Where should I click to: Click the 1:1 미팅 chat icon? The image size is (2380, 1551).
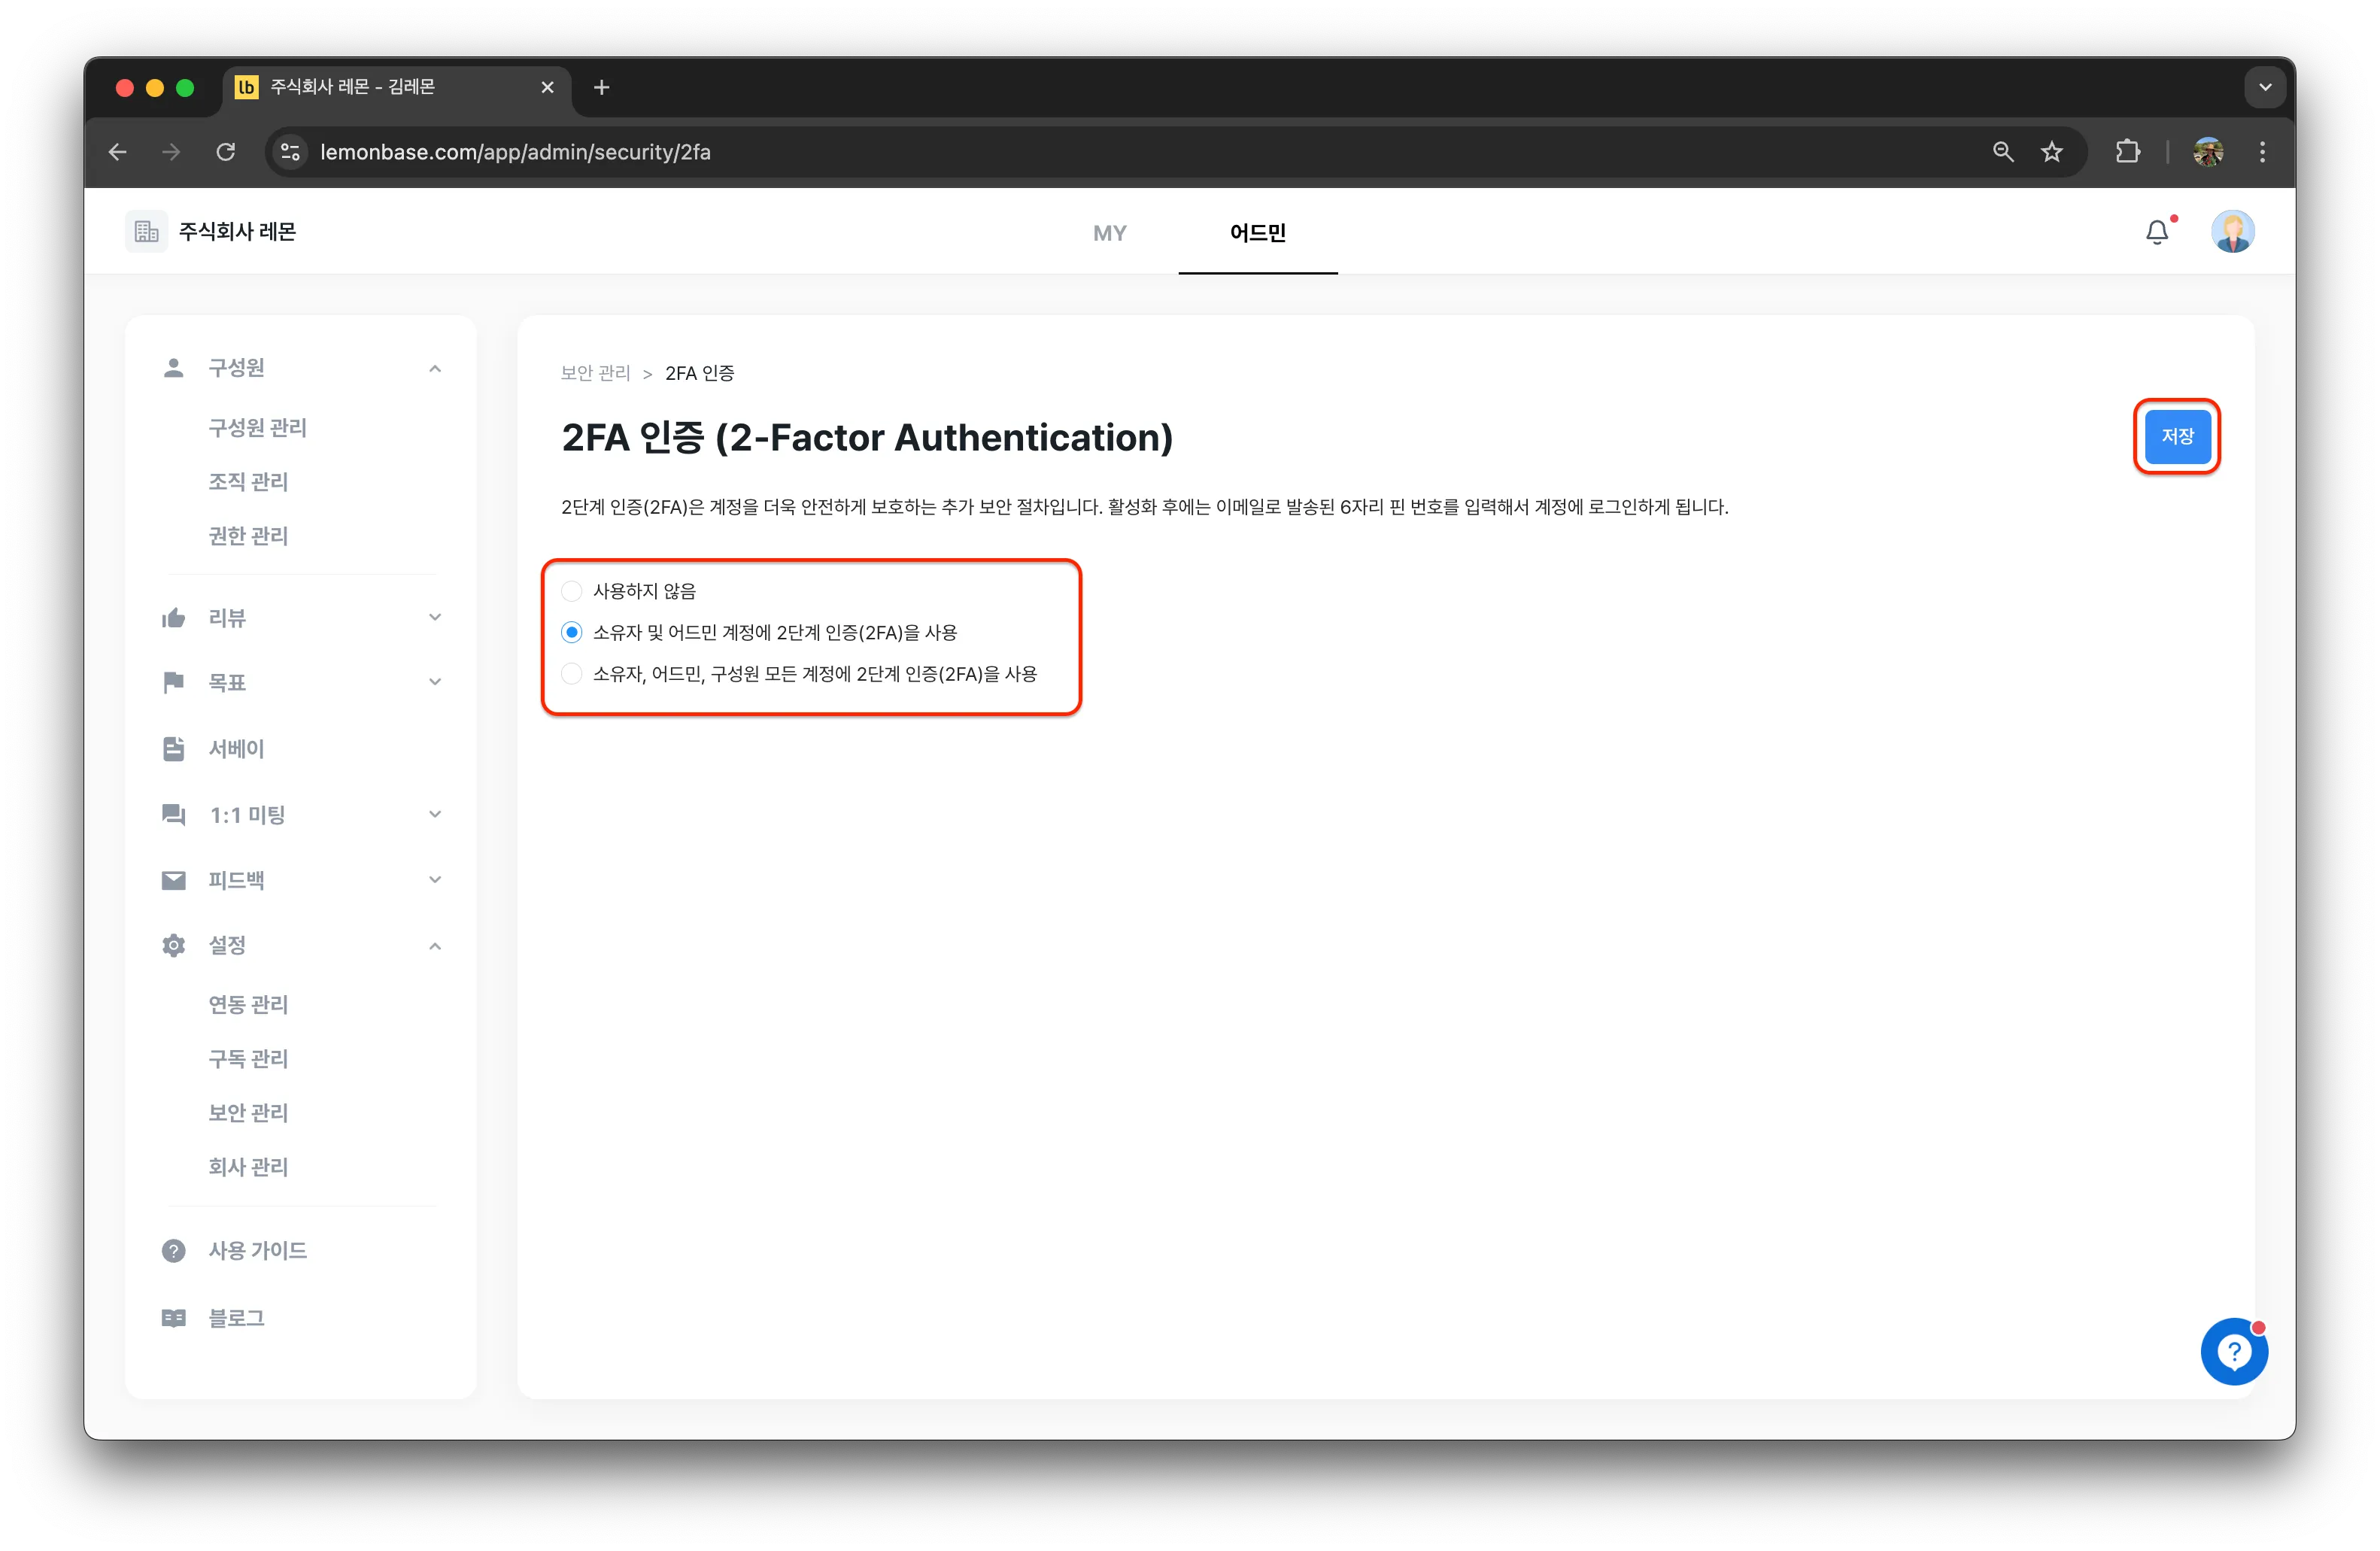tap(173, 814)
